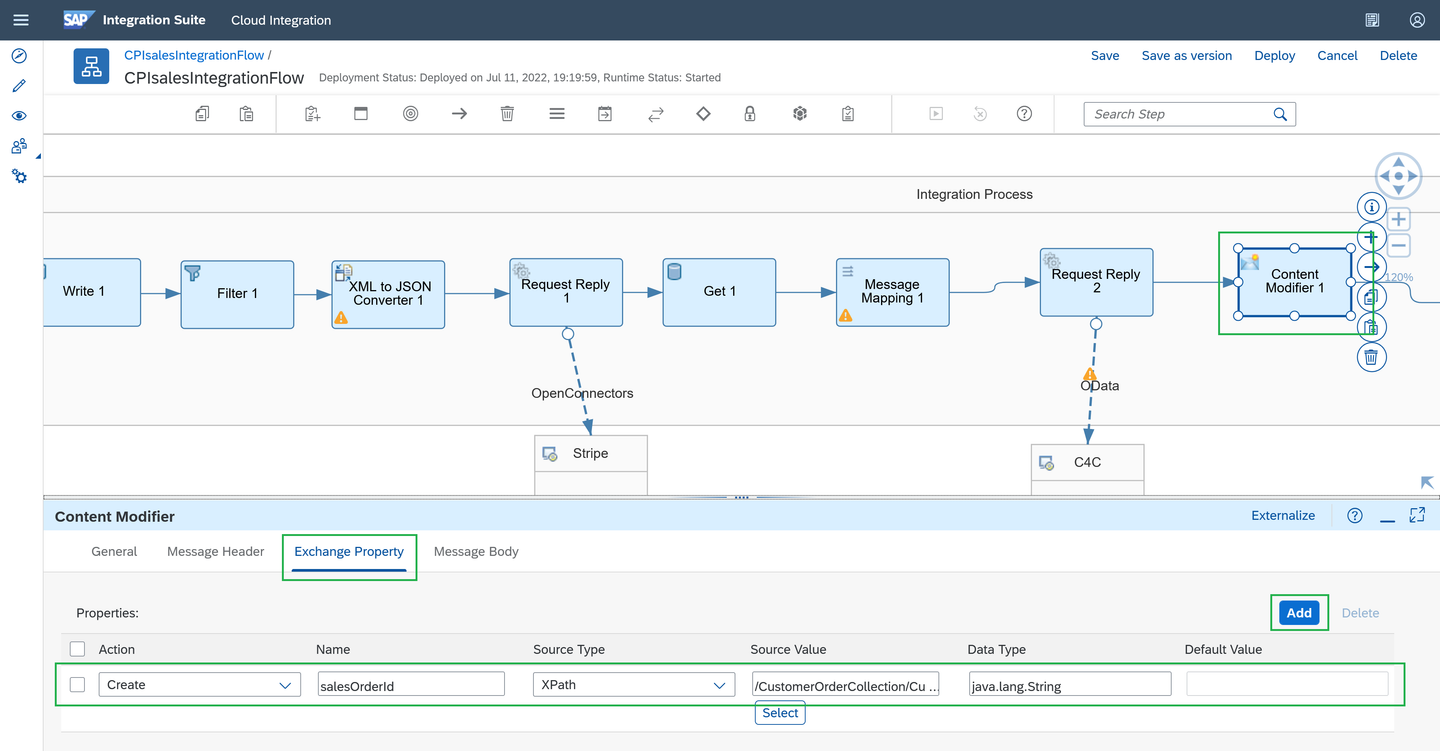
Task: Click the warning icon on XML to JSON Converter
Action: [x=341, y=317]
